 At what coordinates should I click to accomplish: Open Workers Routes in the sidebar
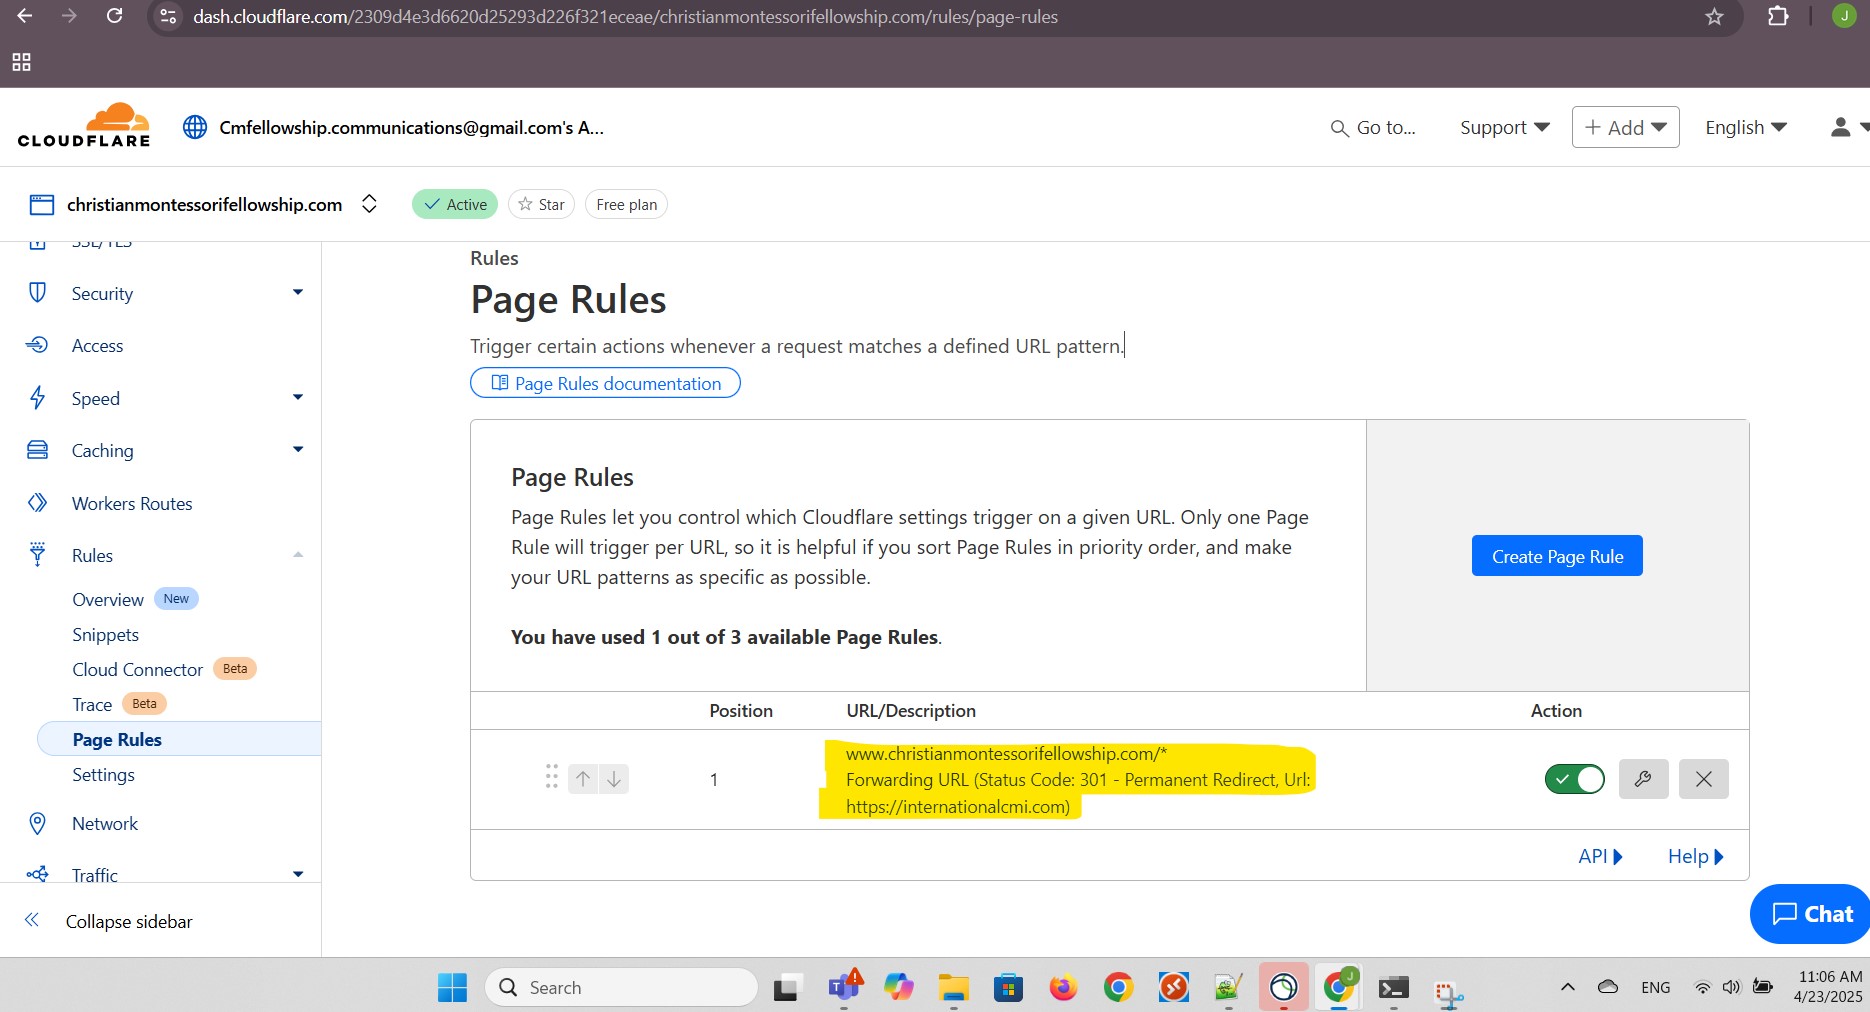click(132, 503)
